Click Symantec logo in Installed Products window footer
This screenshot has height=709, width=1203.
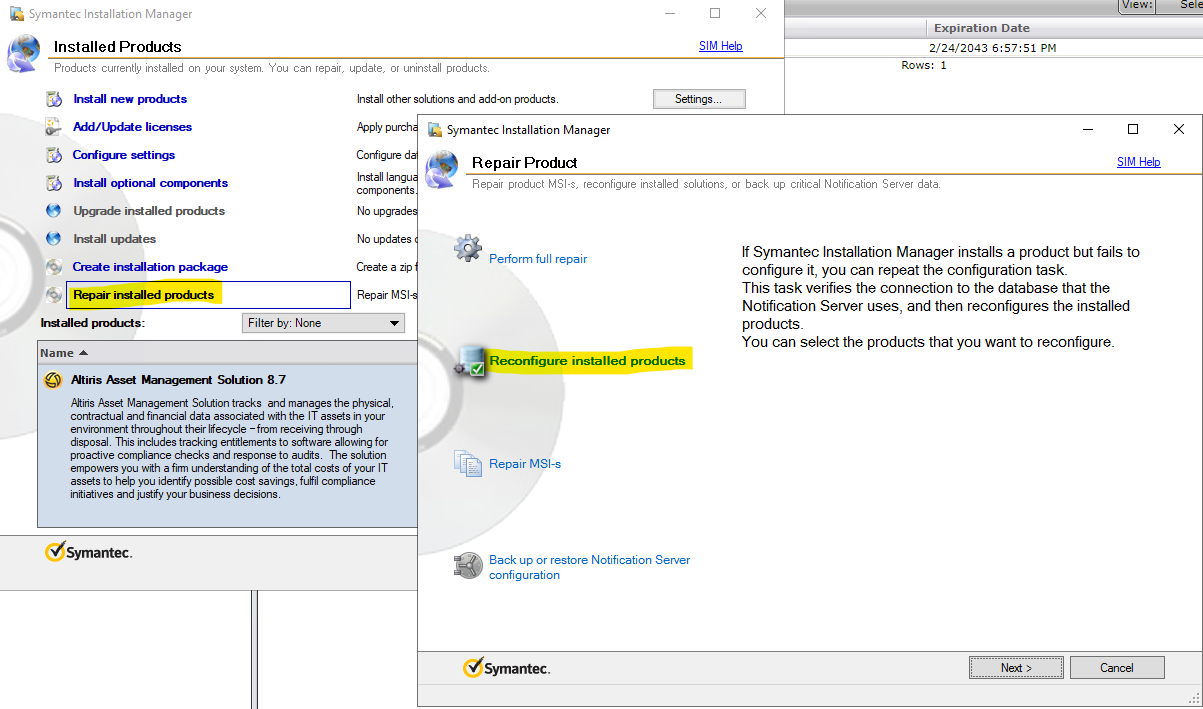pos(88,552)
